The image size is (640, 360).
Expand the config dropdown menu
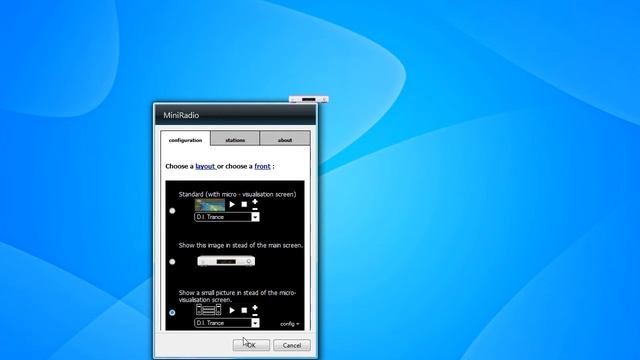[290, 324]
